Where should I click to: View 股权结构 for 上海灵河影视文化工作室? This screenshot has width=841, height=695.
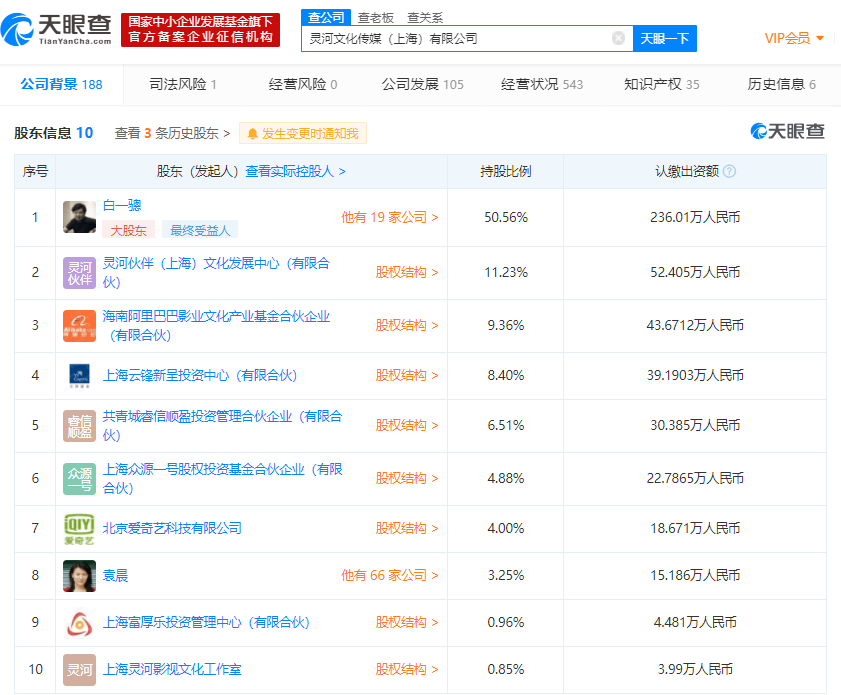pos(407,669)
